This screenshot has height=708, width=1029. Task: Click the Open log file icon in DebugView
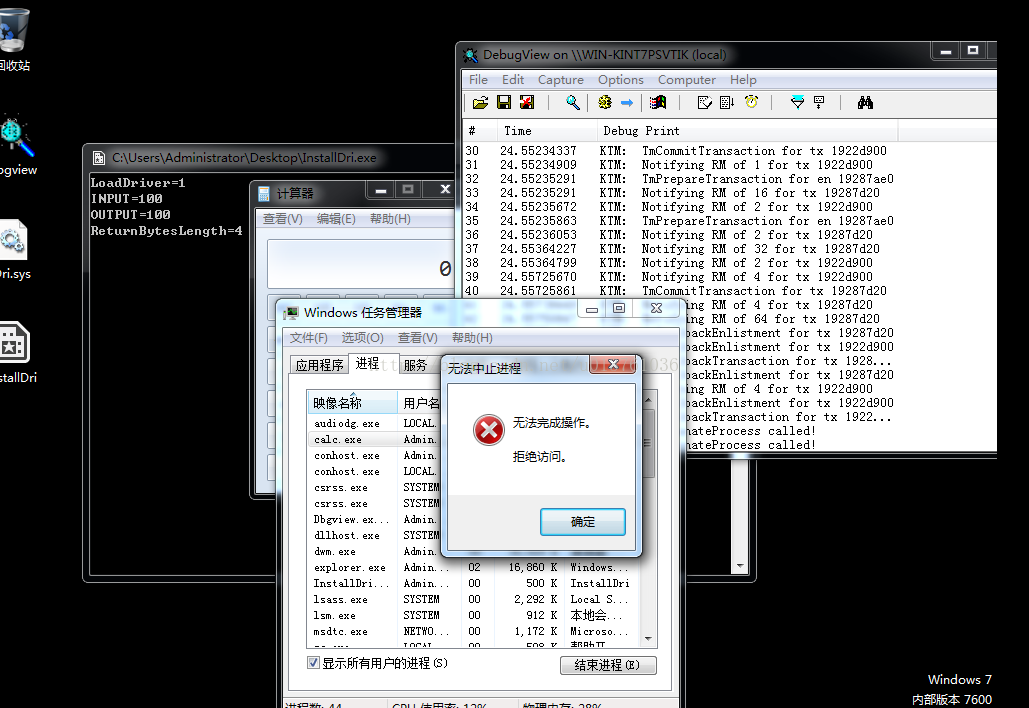[480, 102]
